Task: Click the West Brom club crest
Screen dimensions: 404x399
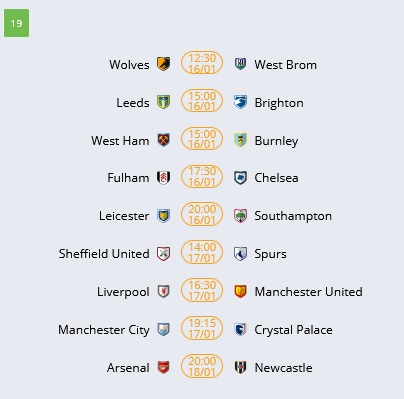Action: [x=240, y=64]
